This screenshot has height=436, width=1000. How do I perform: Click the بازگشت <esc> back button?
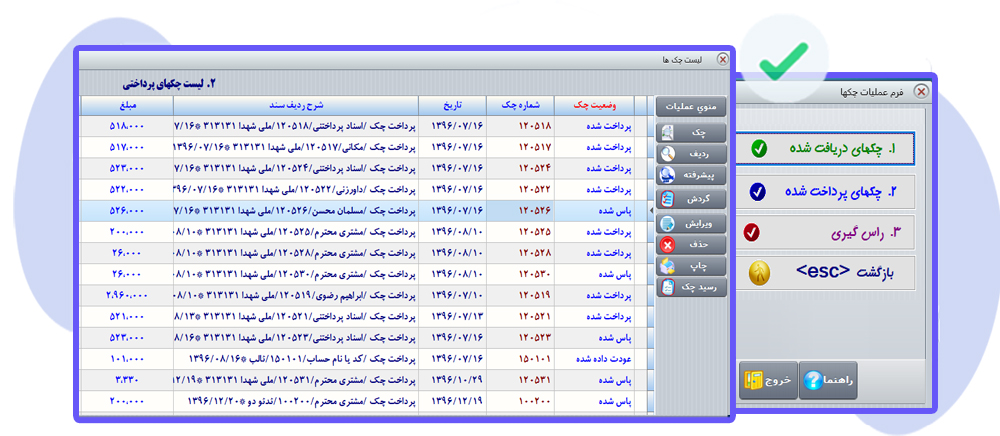(x=825, y=273)
